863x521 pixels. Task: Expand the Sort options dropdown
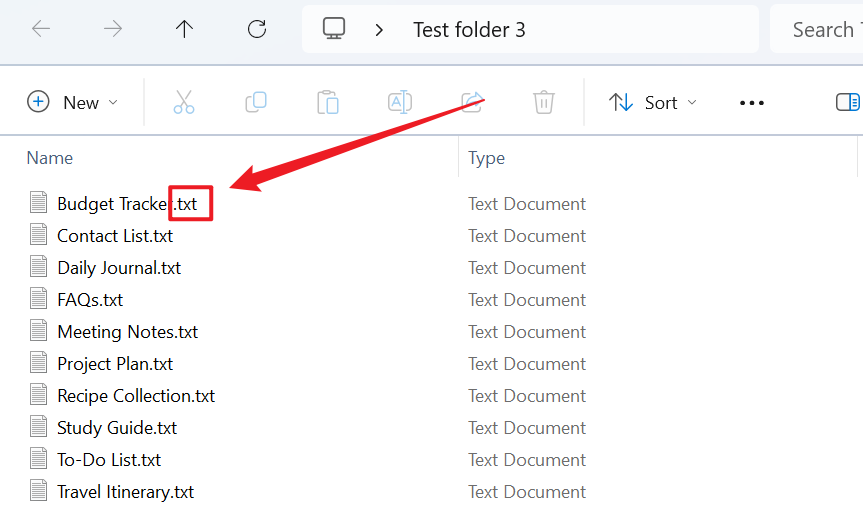[x=653, y=102]
